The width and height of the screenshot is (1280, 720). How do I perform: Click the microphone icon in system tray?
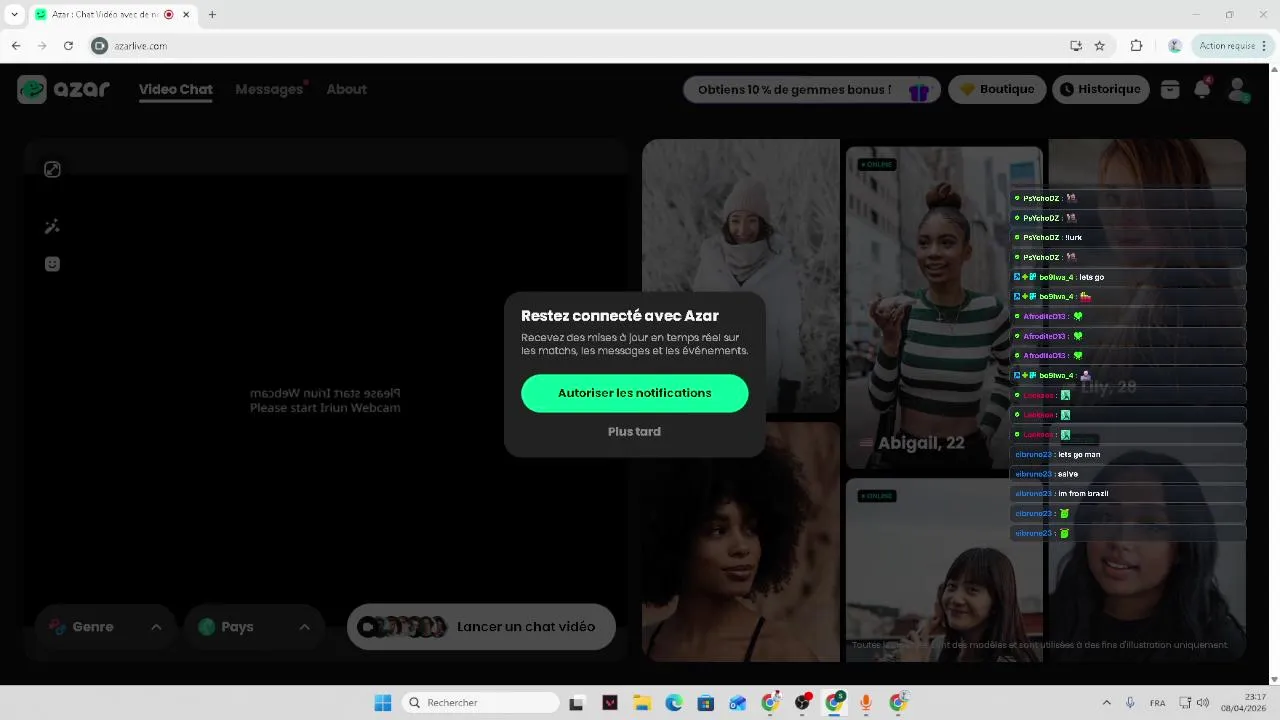(x=1130, y=703)
